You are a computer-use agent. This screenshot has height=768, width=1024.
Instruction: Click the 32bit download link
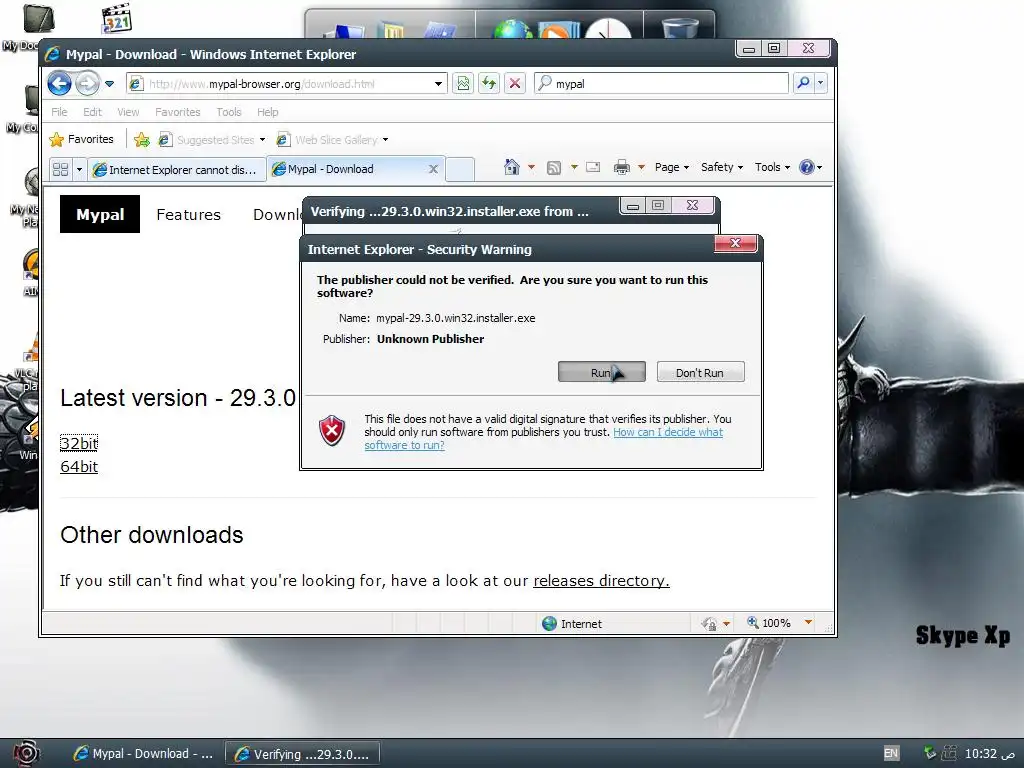[x=79, y=443]
